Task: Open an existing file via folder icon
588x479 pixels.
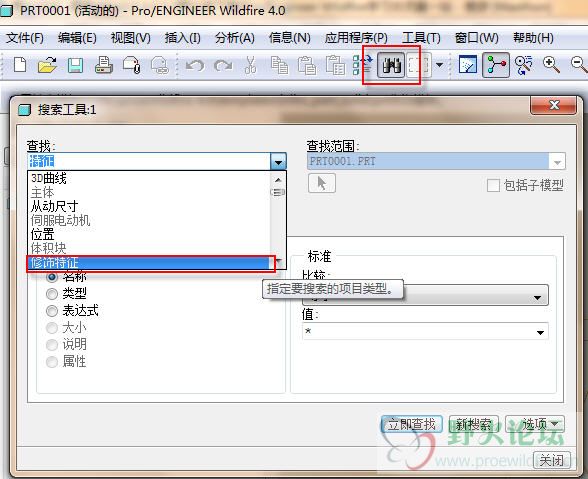Action: (48, 65)
